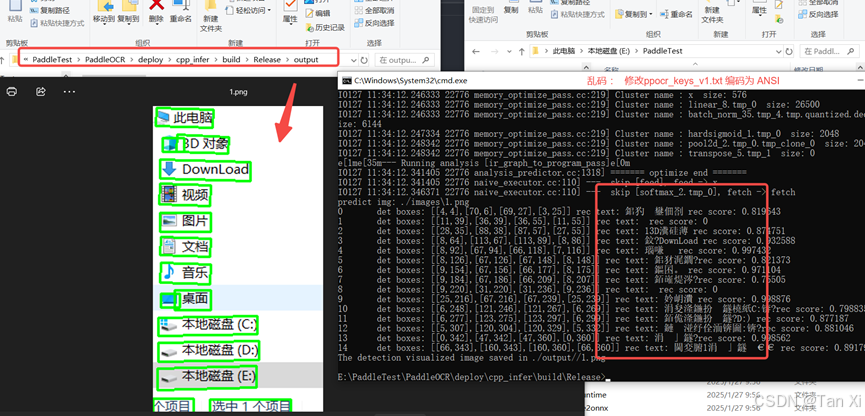865x416 pixels.
Task: Click Back arrow in right Explorer window
Action: pyautogui.click(x=476, y=51)
